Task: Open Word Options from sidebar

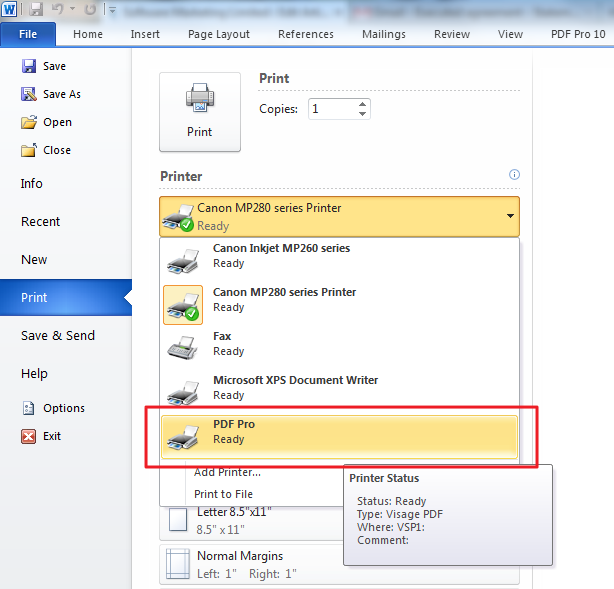Action: point(63,408)
